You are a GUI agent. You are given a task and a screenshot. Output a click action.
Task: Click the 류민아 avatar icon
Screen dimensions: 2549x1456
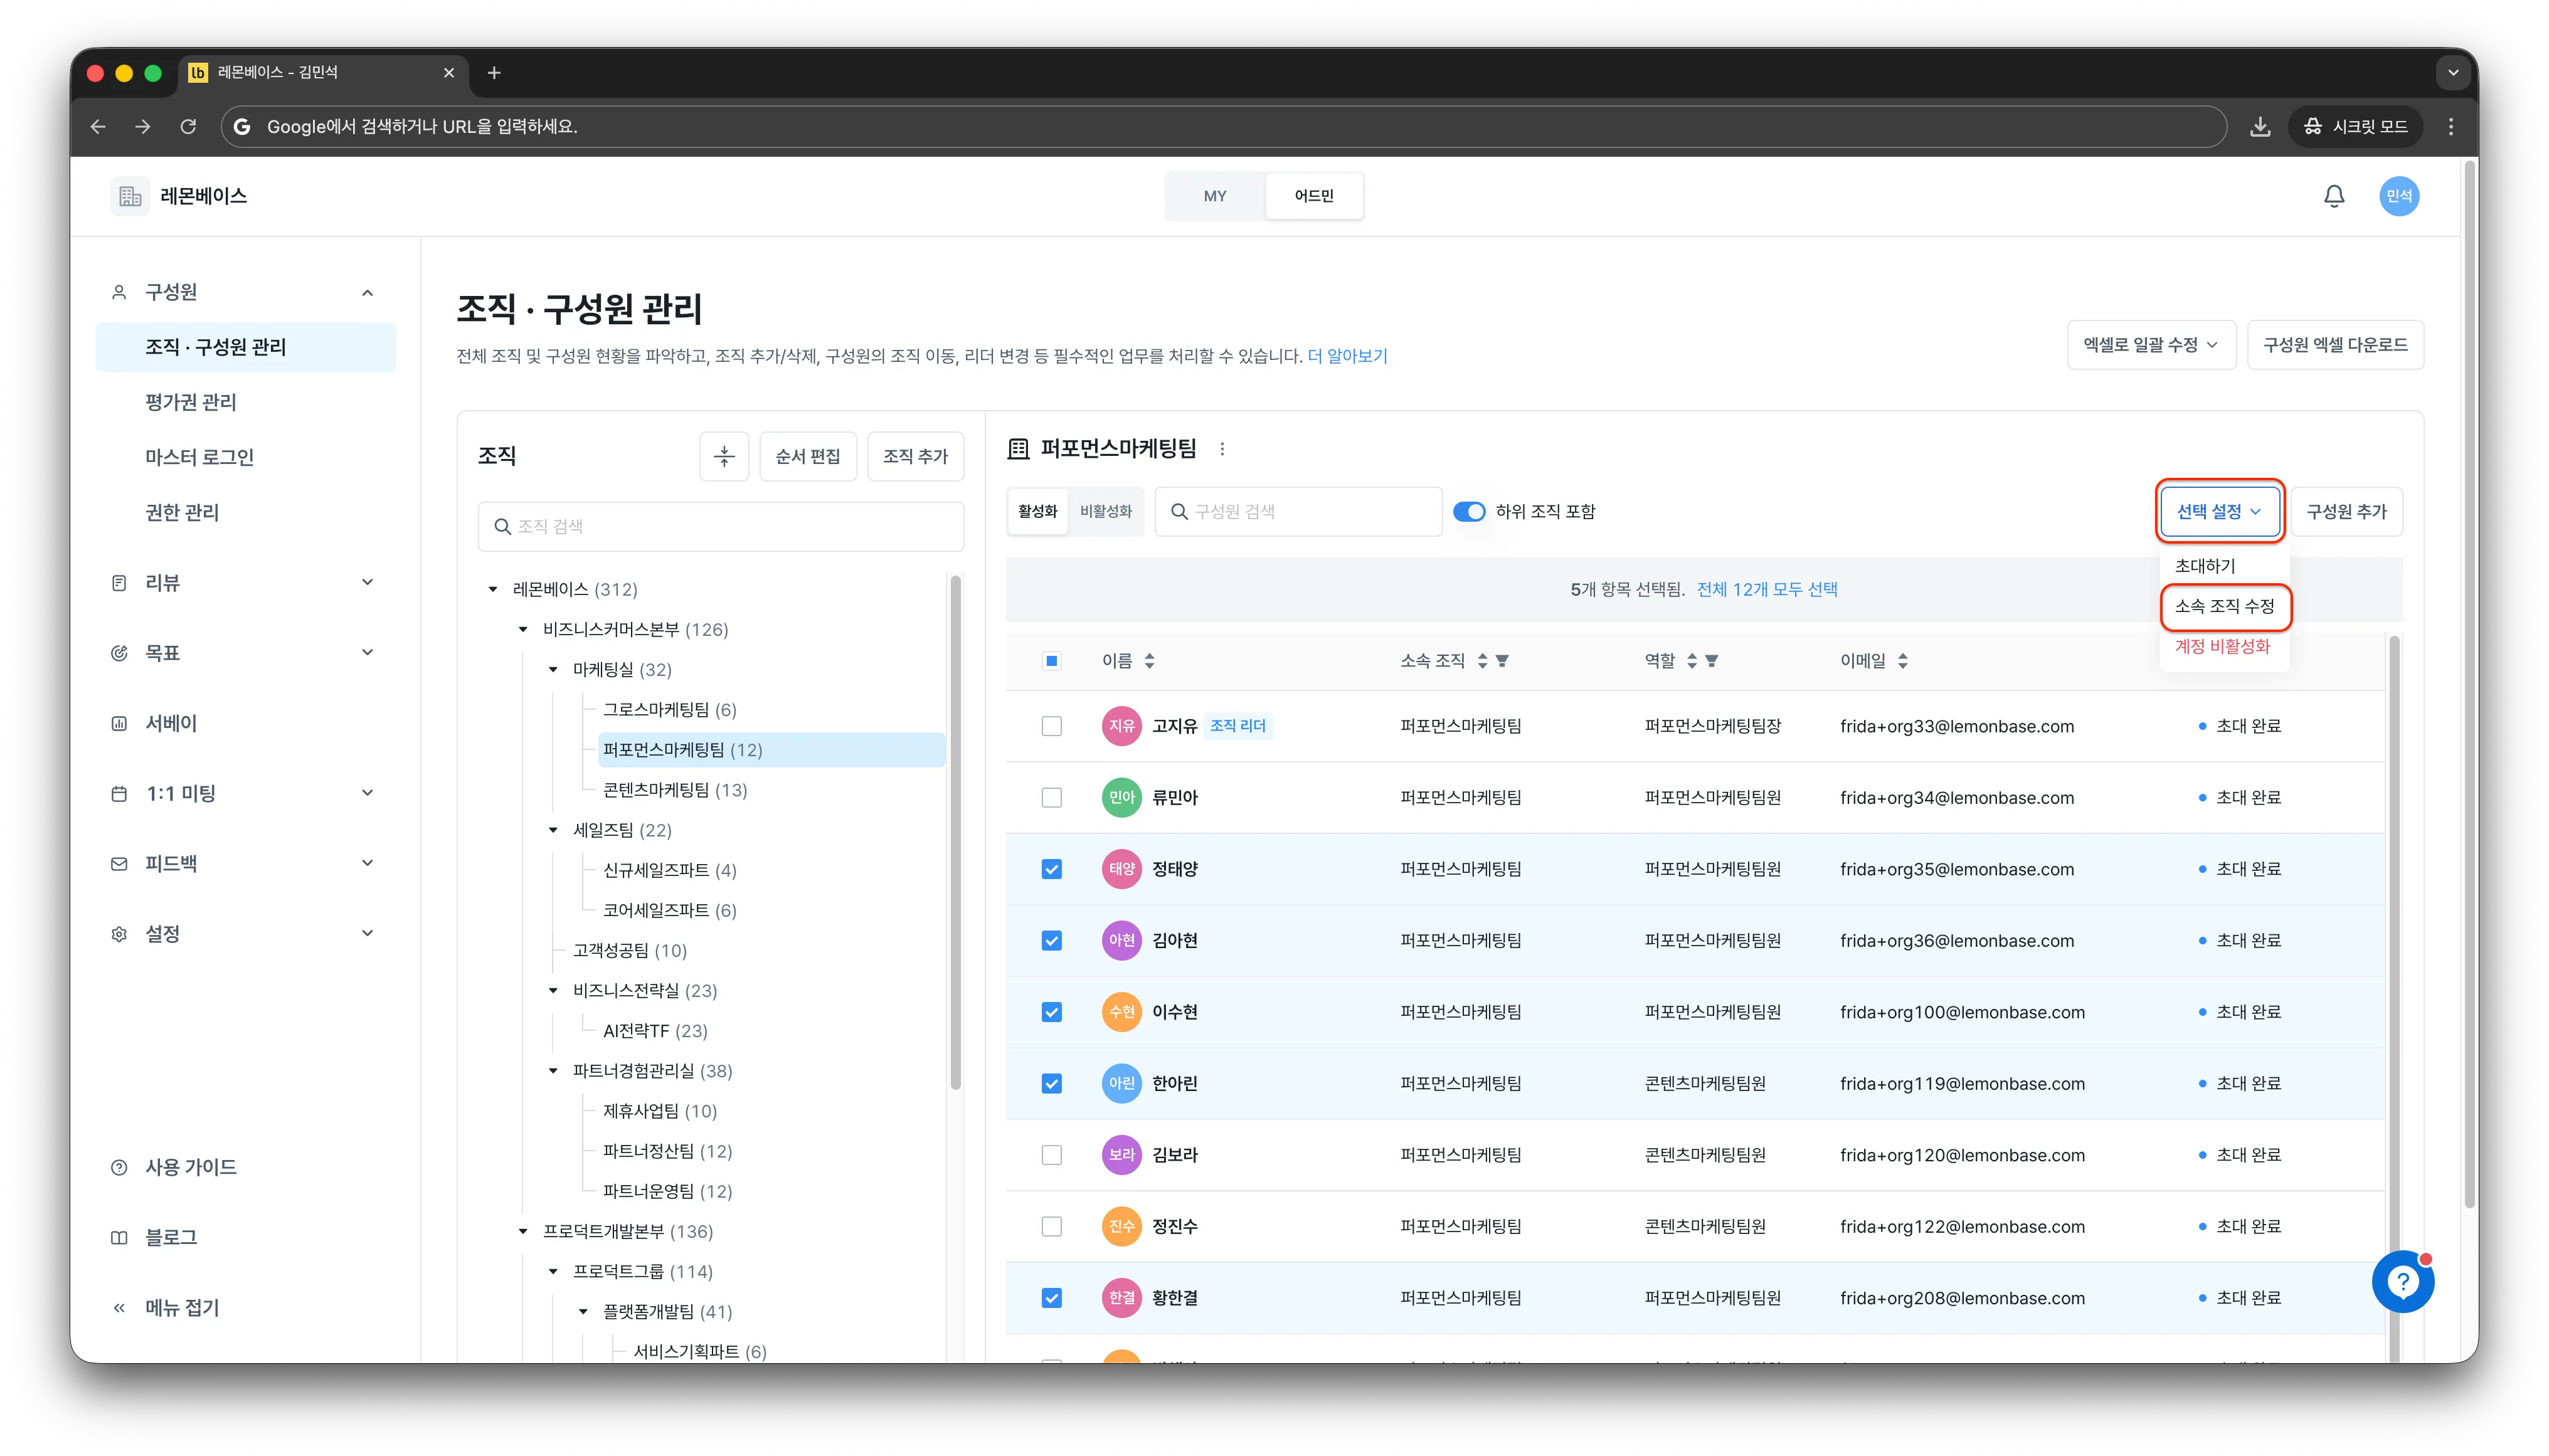(1121, 798)
